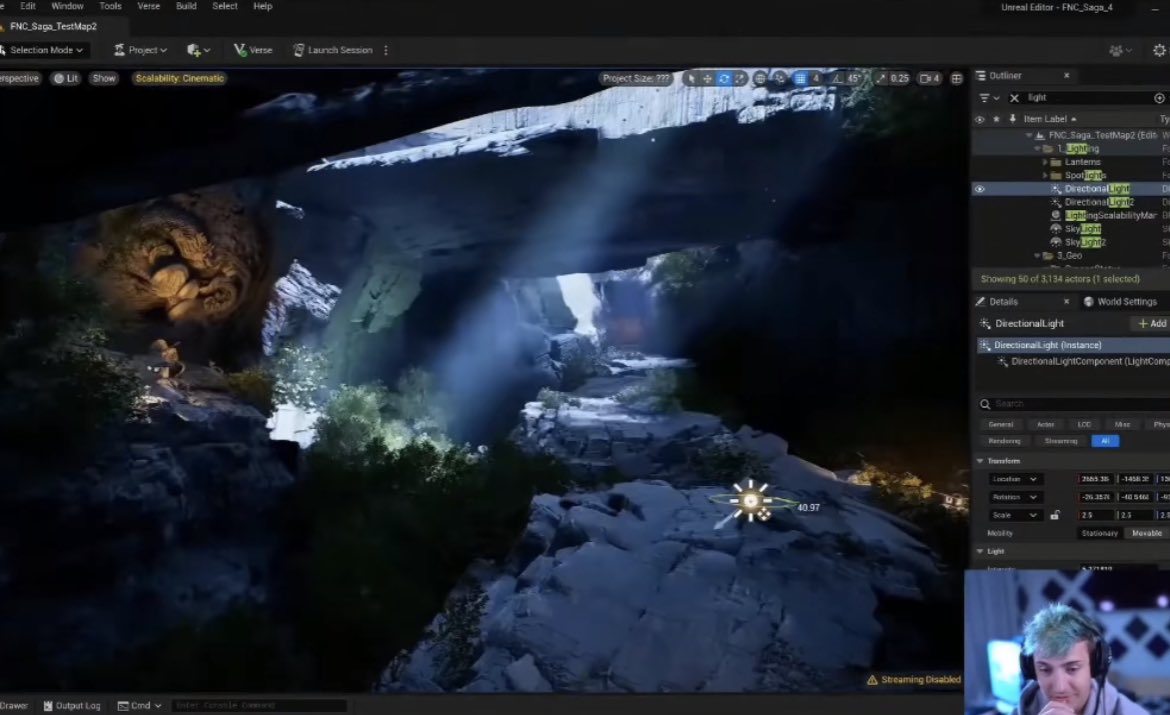Viewport: 1170px width, 715px height.
Task: Open the rotation snap angle settings
Action: pos(853,77)
